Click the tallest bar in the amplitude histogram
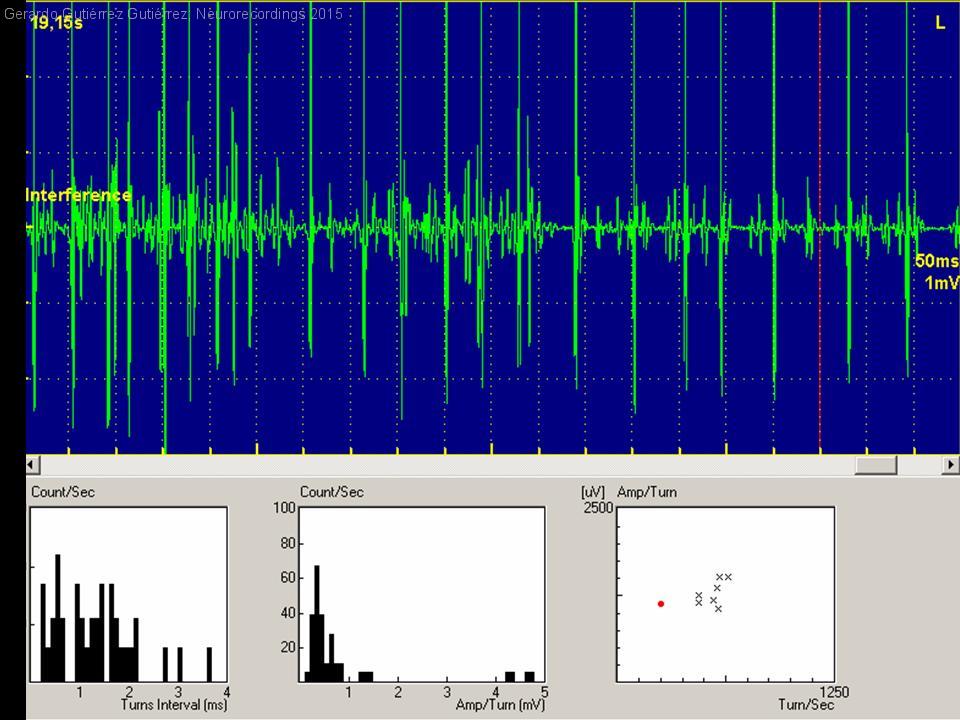The height and width of the screenshot is (720, 960). (317, 623)
